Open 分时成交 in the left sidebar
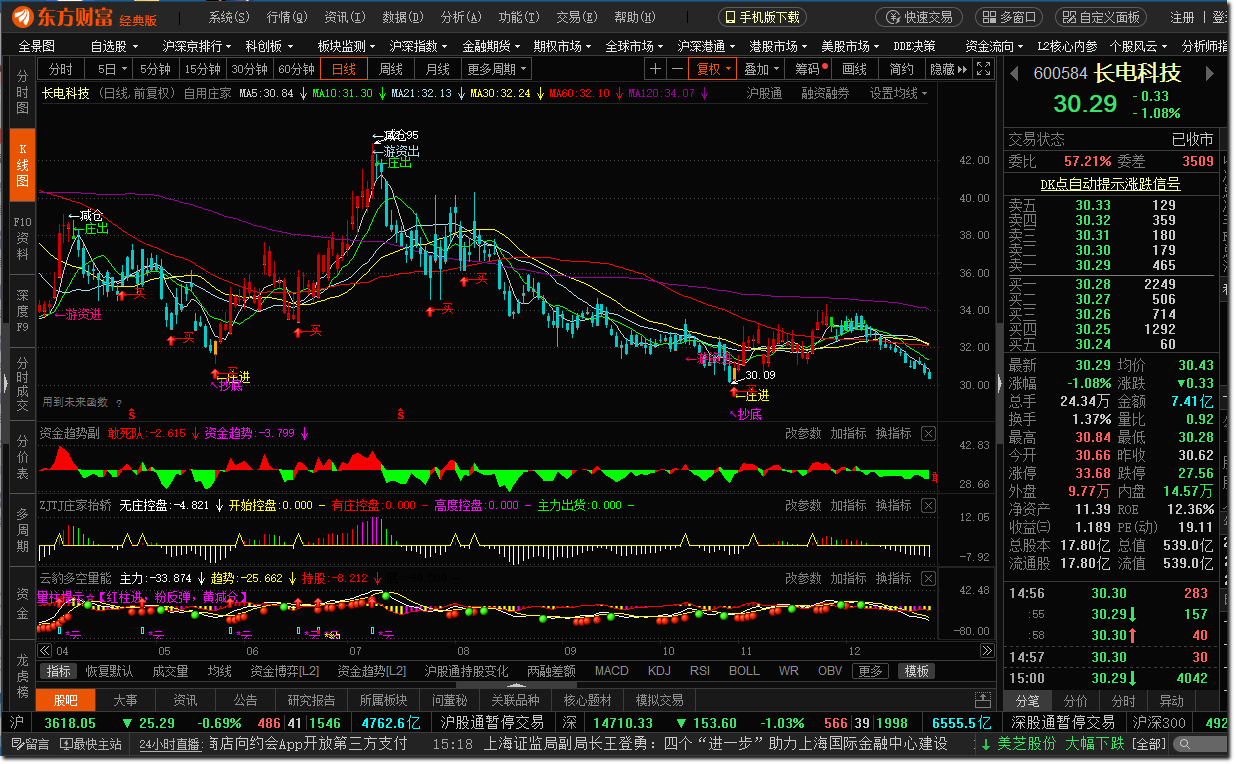Viewport: 1236px width, 764px height. [22, 383]
